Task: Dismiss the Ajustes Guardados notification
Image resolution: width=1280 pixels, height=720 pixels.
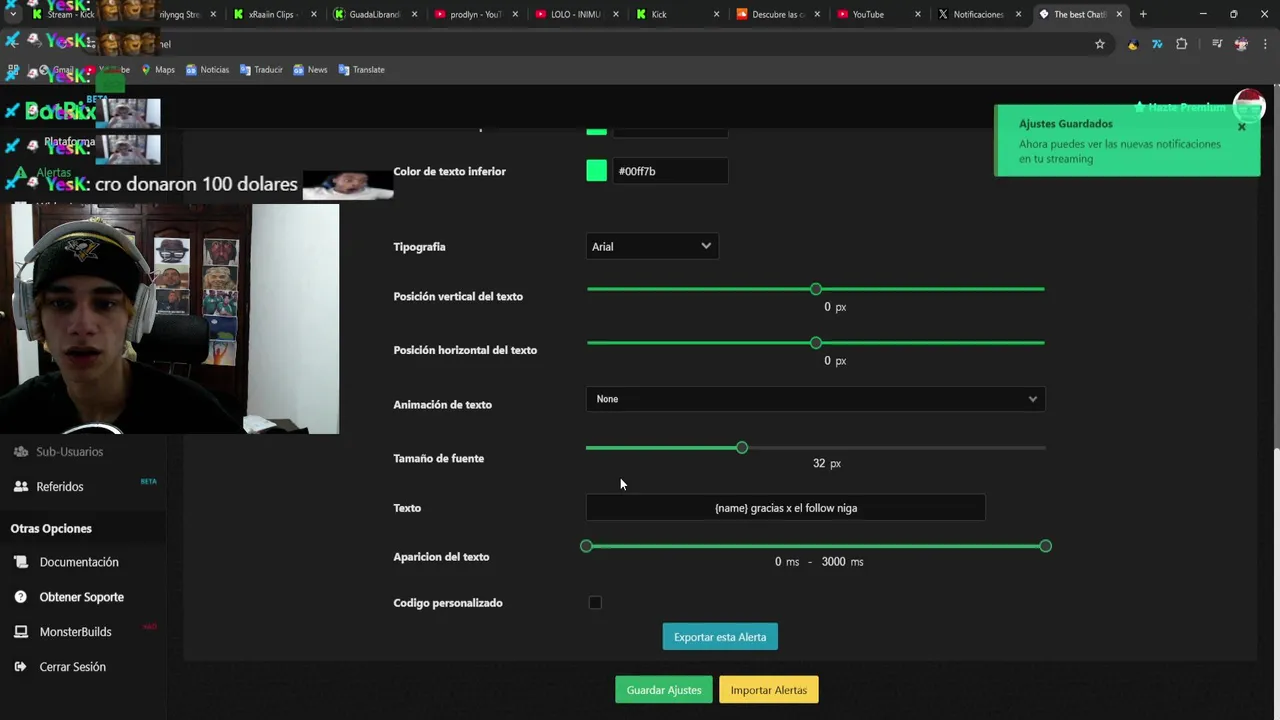Action: (x=1242, y=127)
